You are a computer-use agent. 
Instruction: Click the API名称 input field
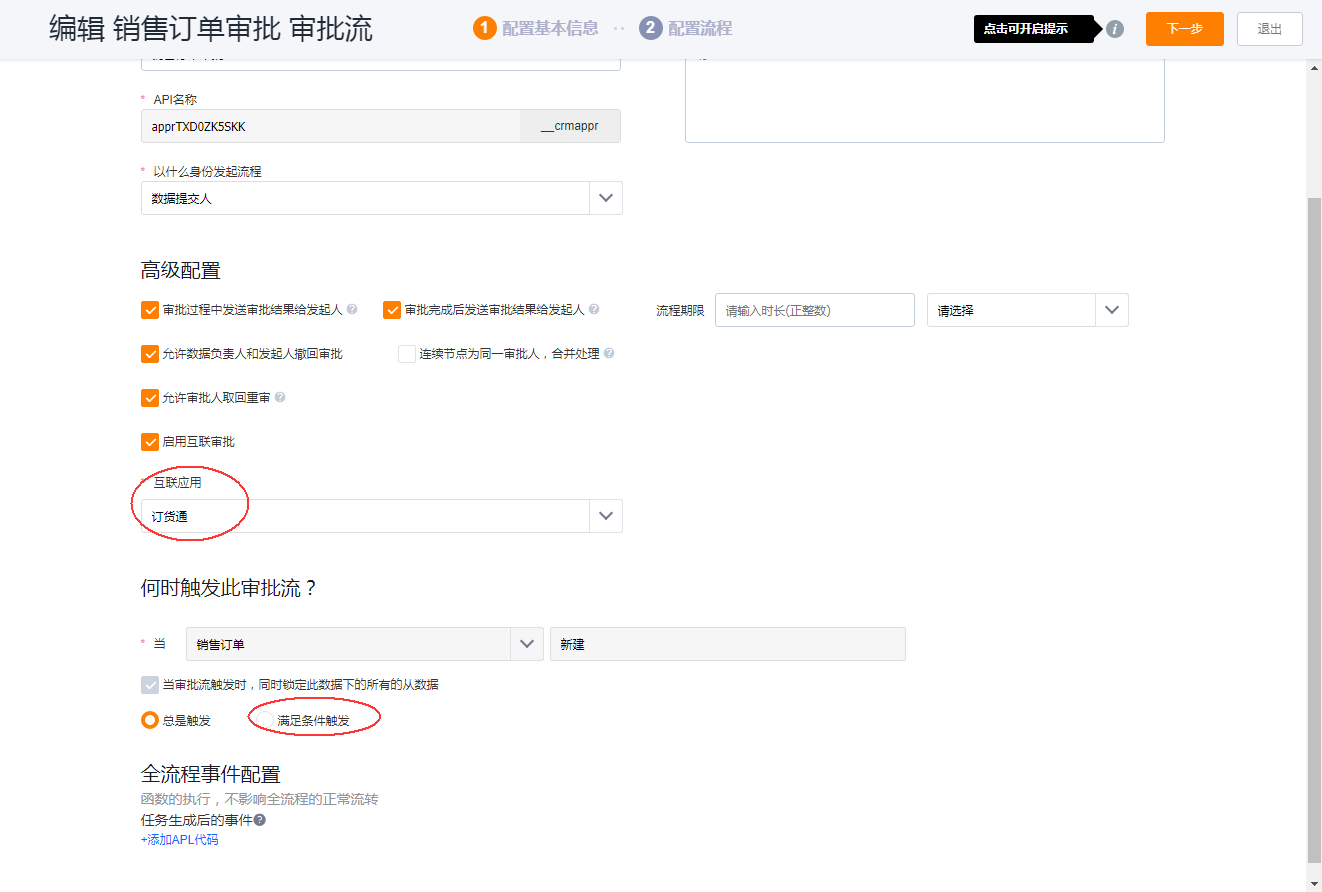331,126
